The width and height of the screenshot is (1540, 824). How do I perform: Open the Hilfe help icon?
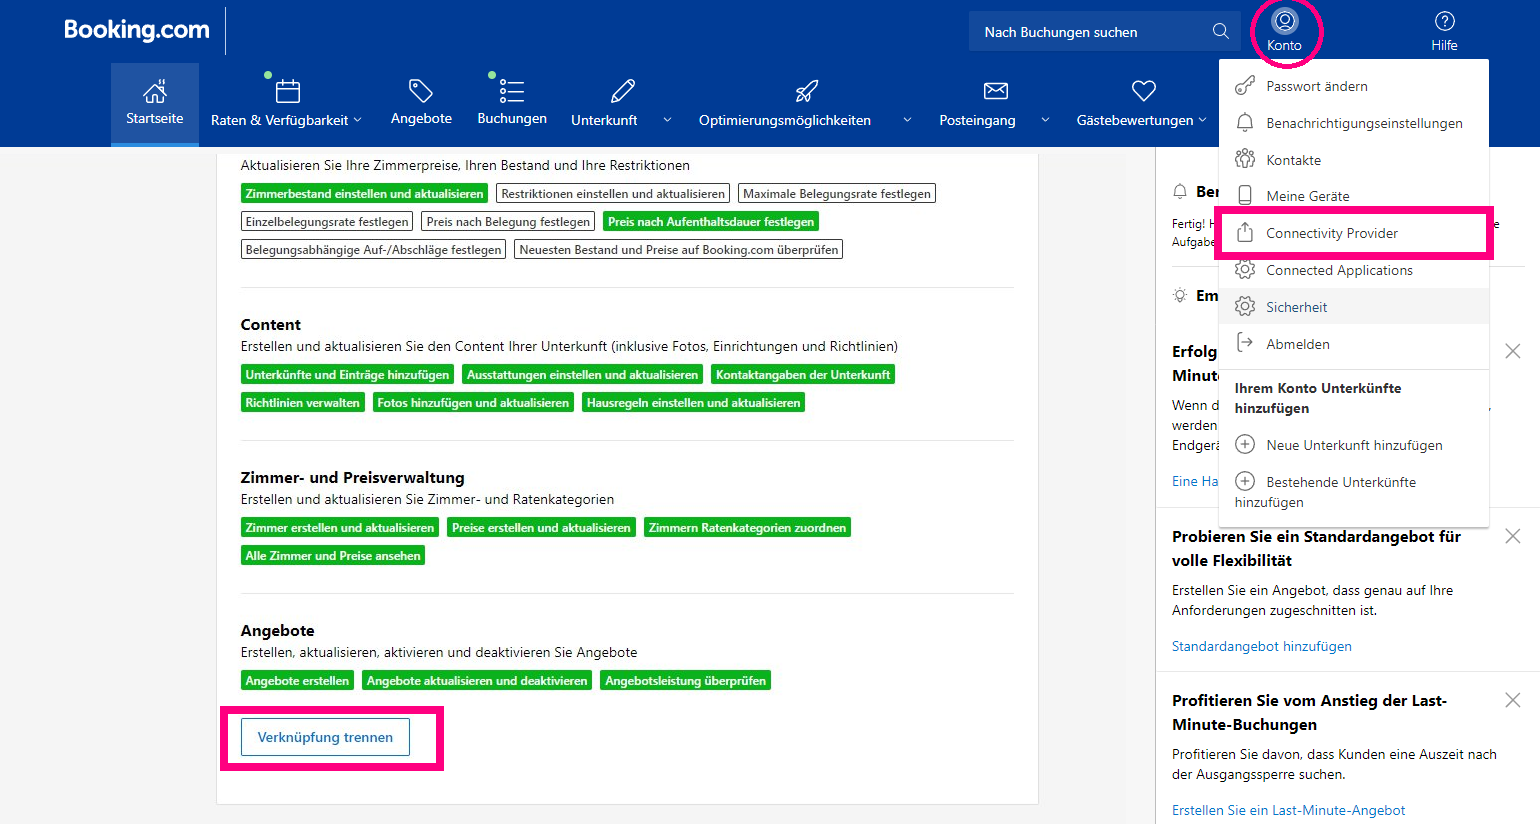1444,21
